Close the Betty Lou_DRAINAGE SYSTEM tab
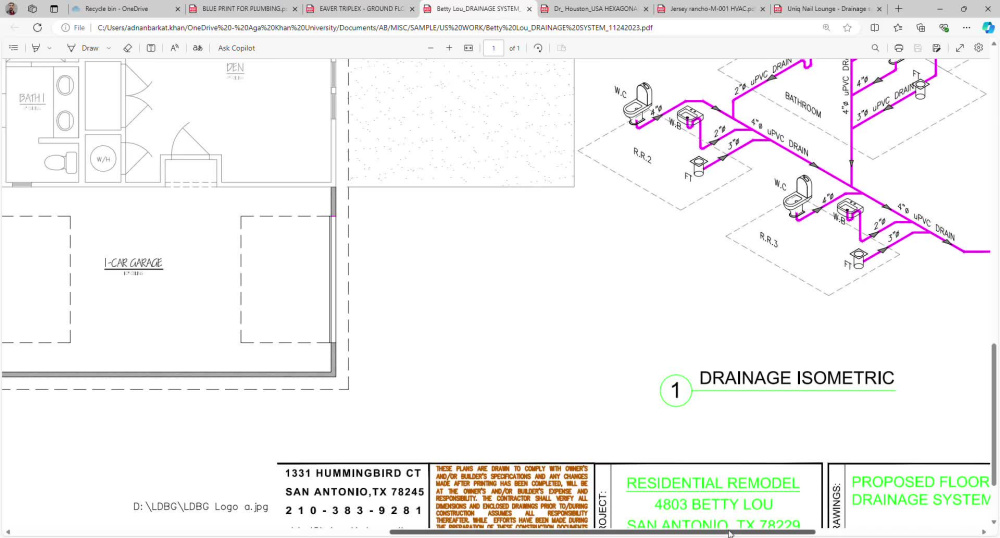The height and width of the screenshot is (538, 1000). 529,9
